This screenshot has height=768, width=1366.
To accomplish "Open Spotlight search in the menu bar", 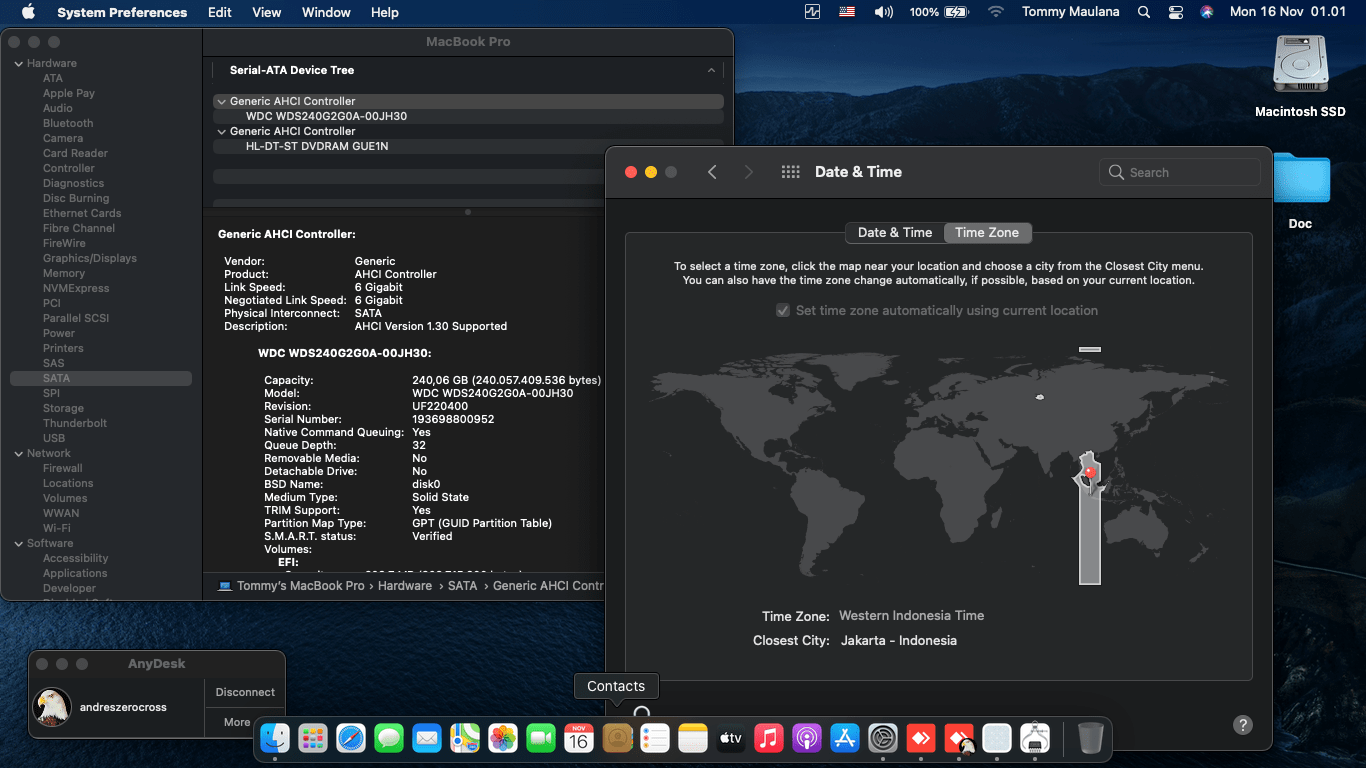I will 1144,12.
